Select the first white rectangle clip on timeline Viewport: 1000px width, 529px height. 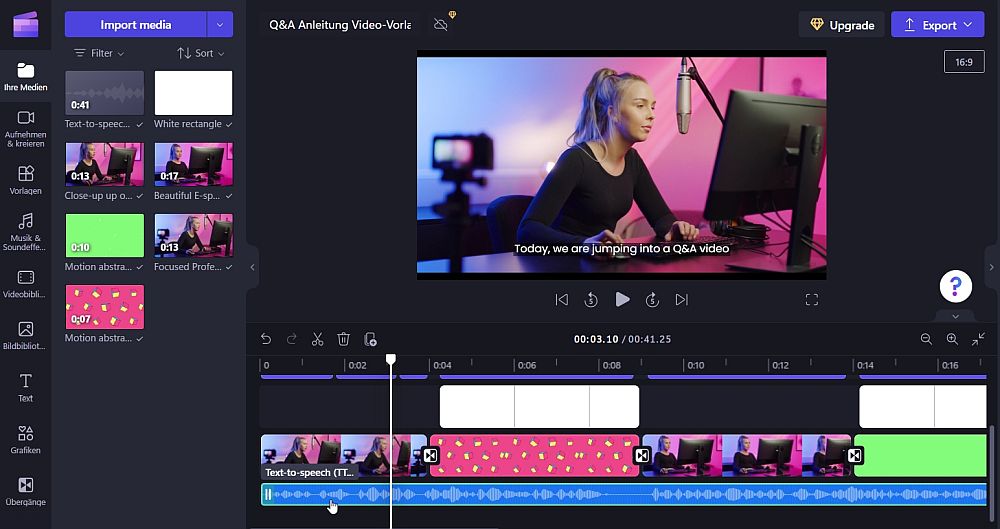[540, 406]
